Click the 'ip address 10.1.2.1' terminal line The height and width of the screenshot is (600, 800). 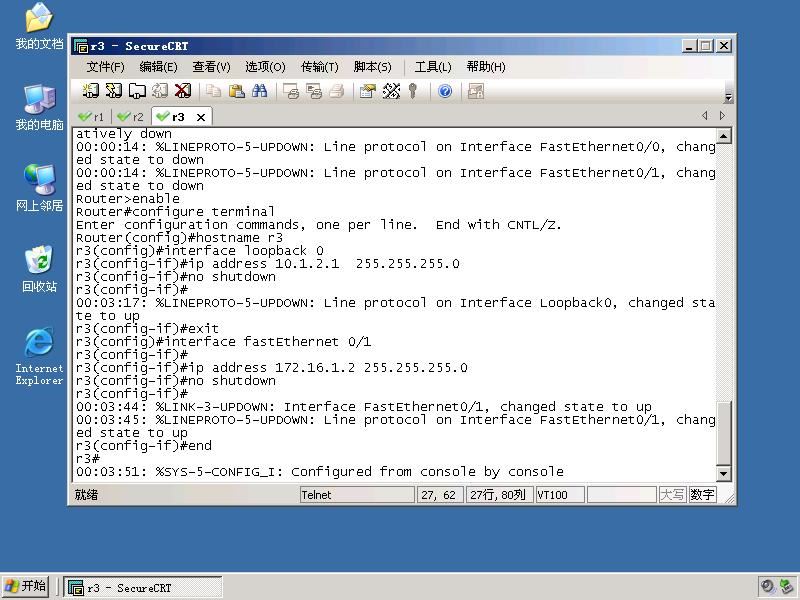pyautogui.click(x=268, y=264)
